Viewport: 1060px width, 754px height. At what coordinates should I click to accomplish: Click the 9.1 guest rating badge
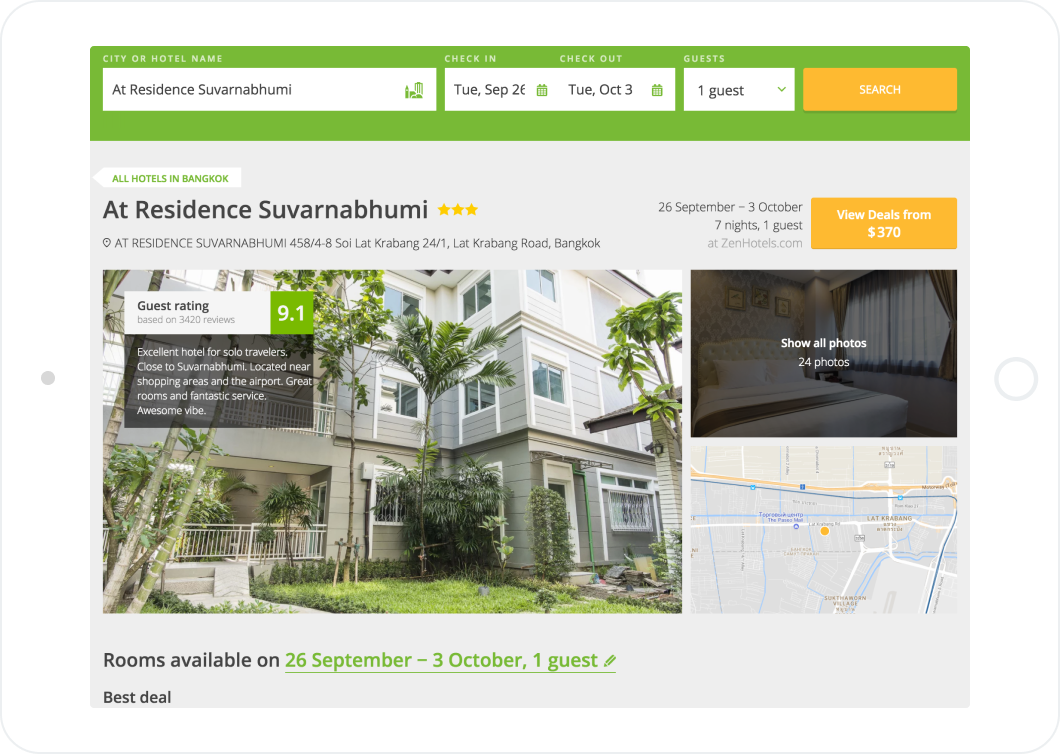tap(292, 313)
